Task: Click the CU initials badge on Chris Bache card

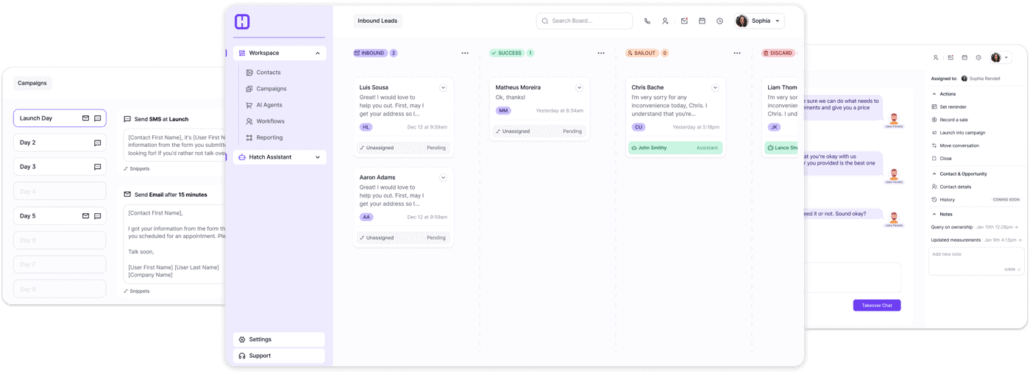Action: (x=638, y=127)
